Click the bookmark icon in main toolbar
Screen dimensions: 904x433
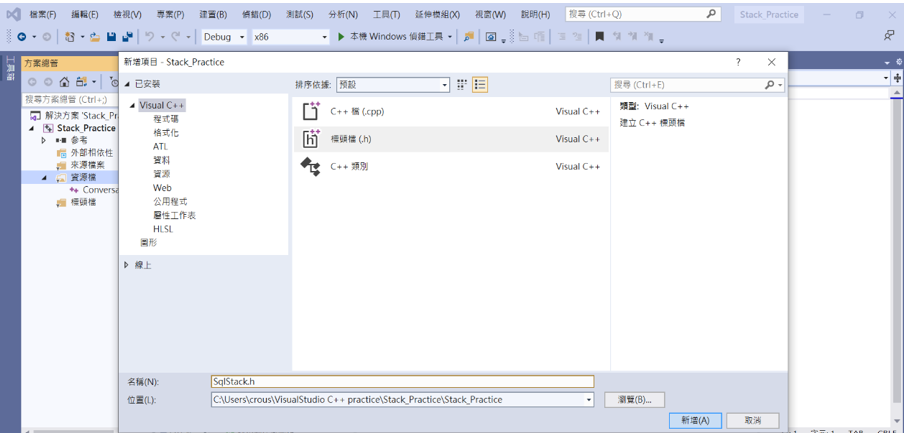tap(600, 37)
